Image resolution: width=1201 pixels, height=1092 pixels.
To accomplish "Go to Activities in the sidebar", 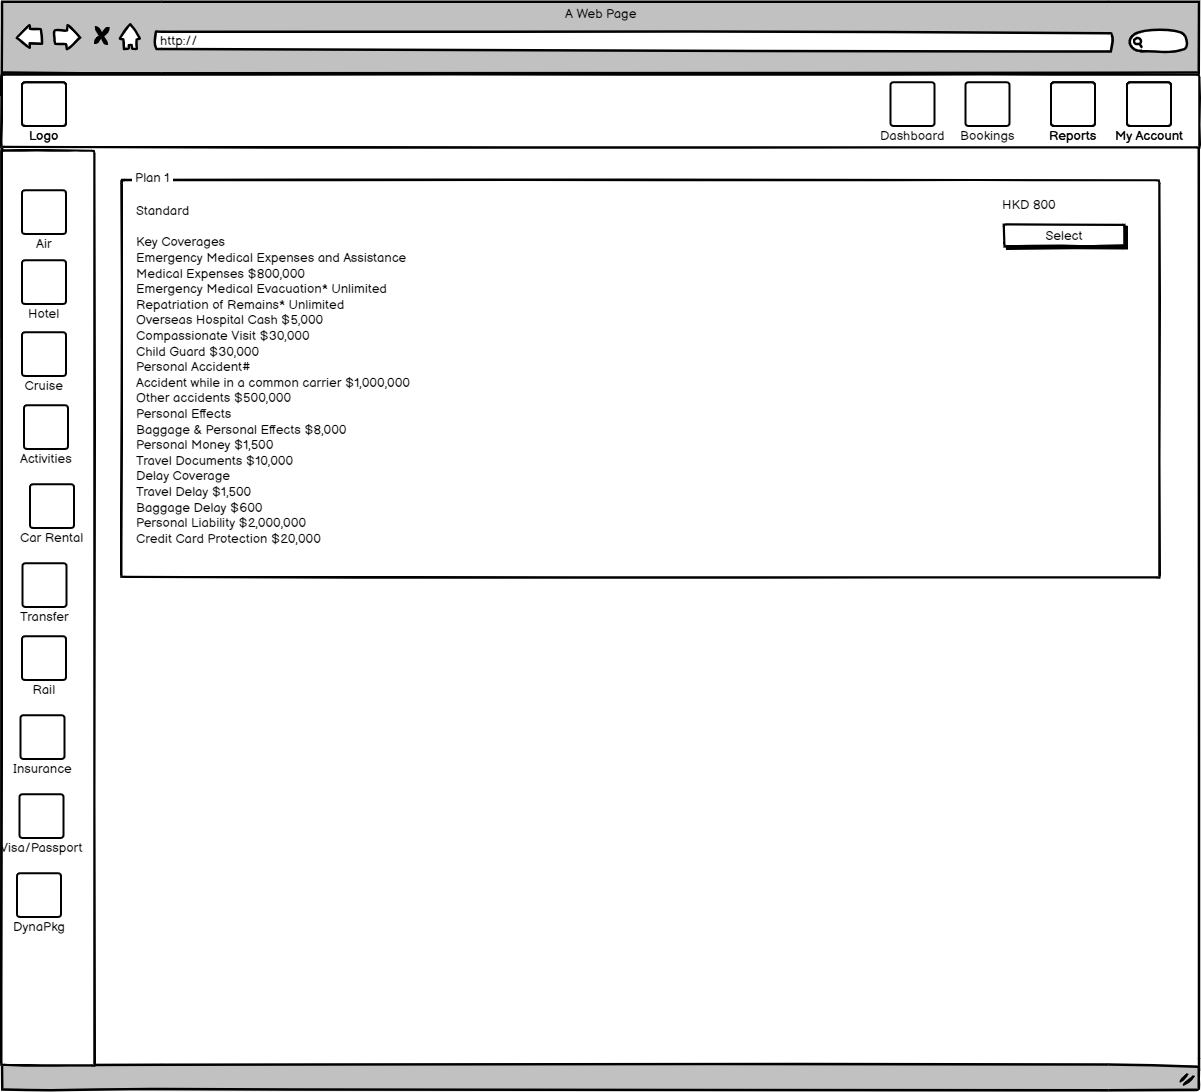I will point(46,427).
